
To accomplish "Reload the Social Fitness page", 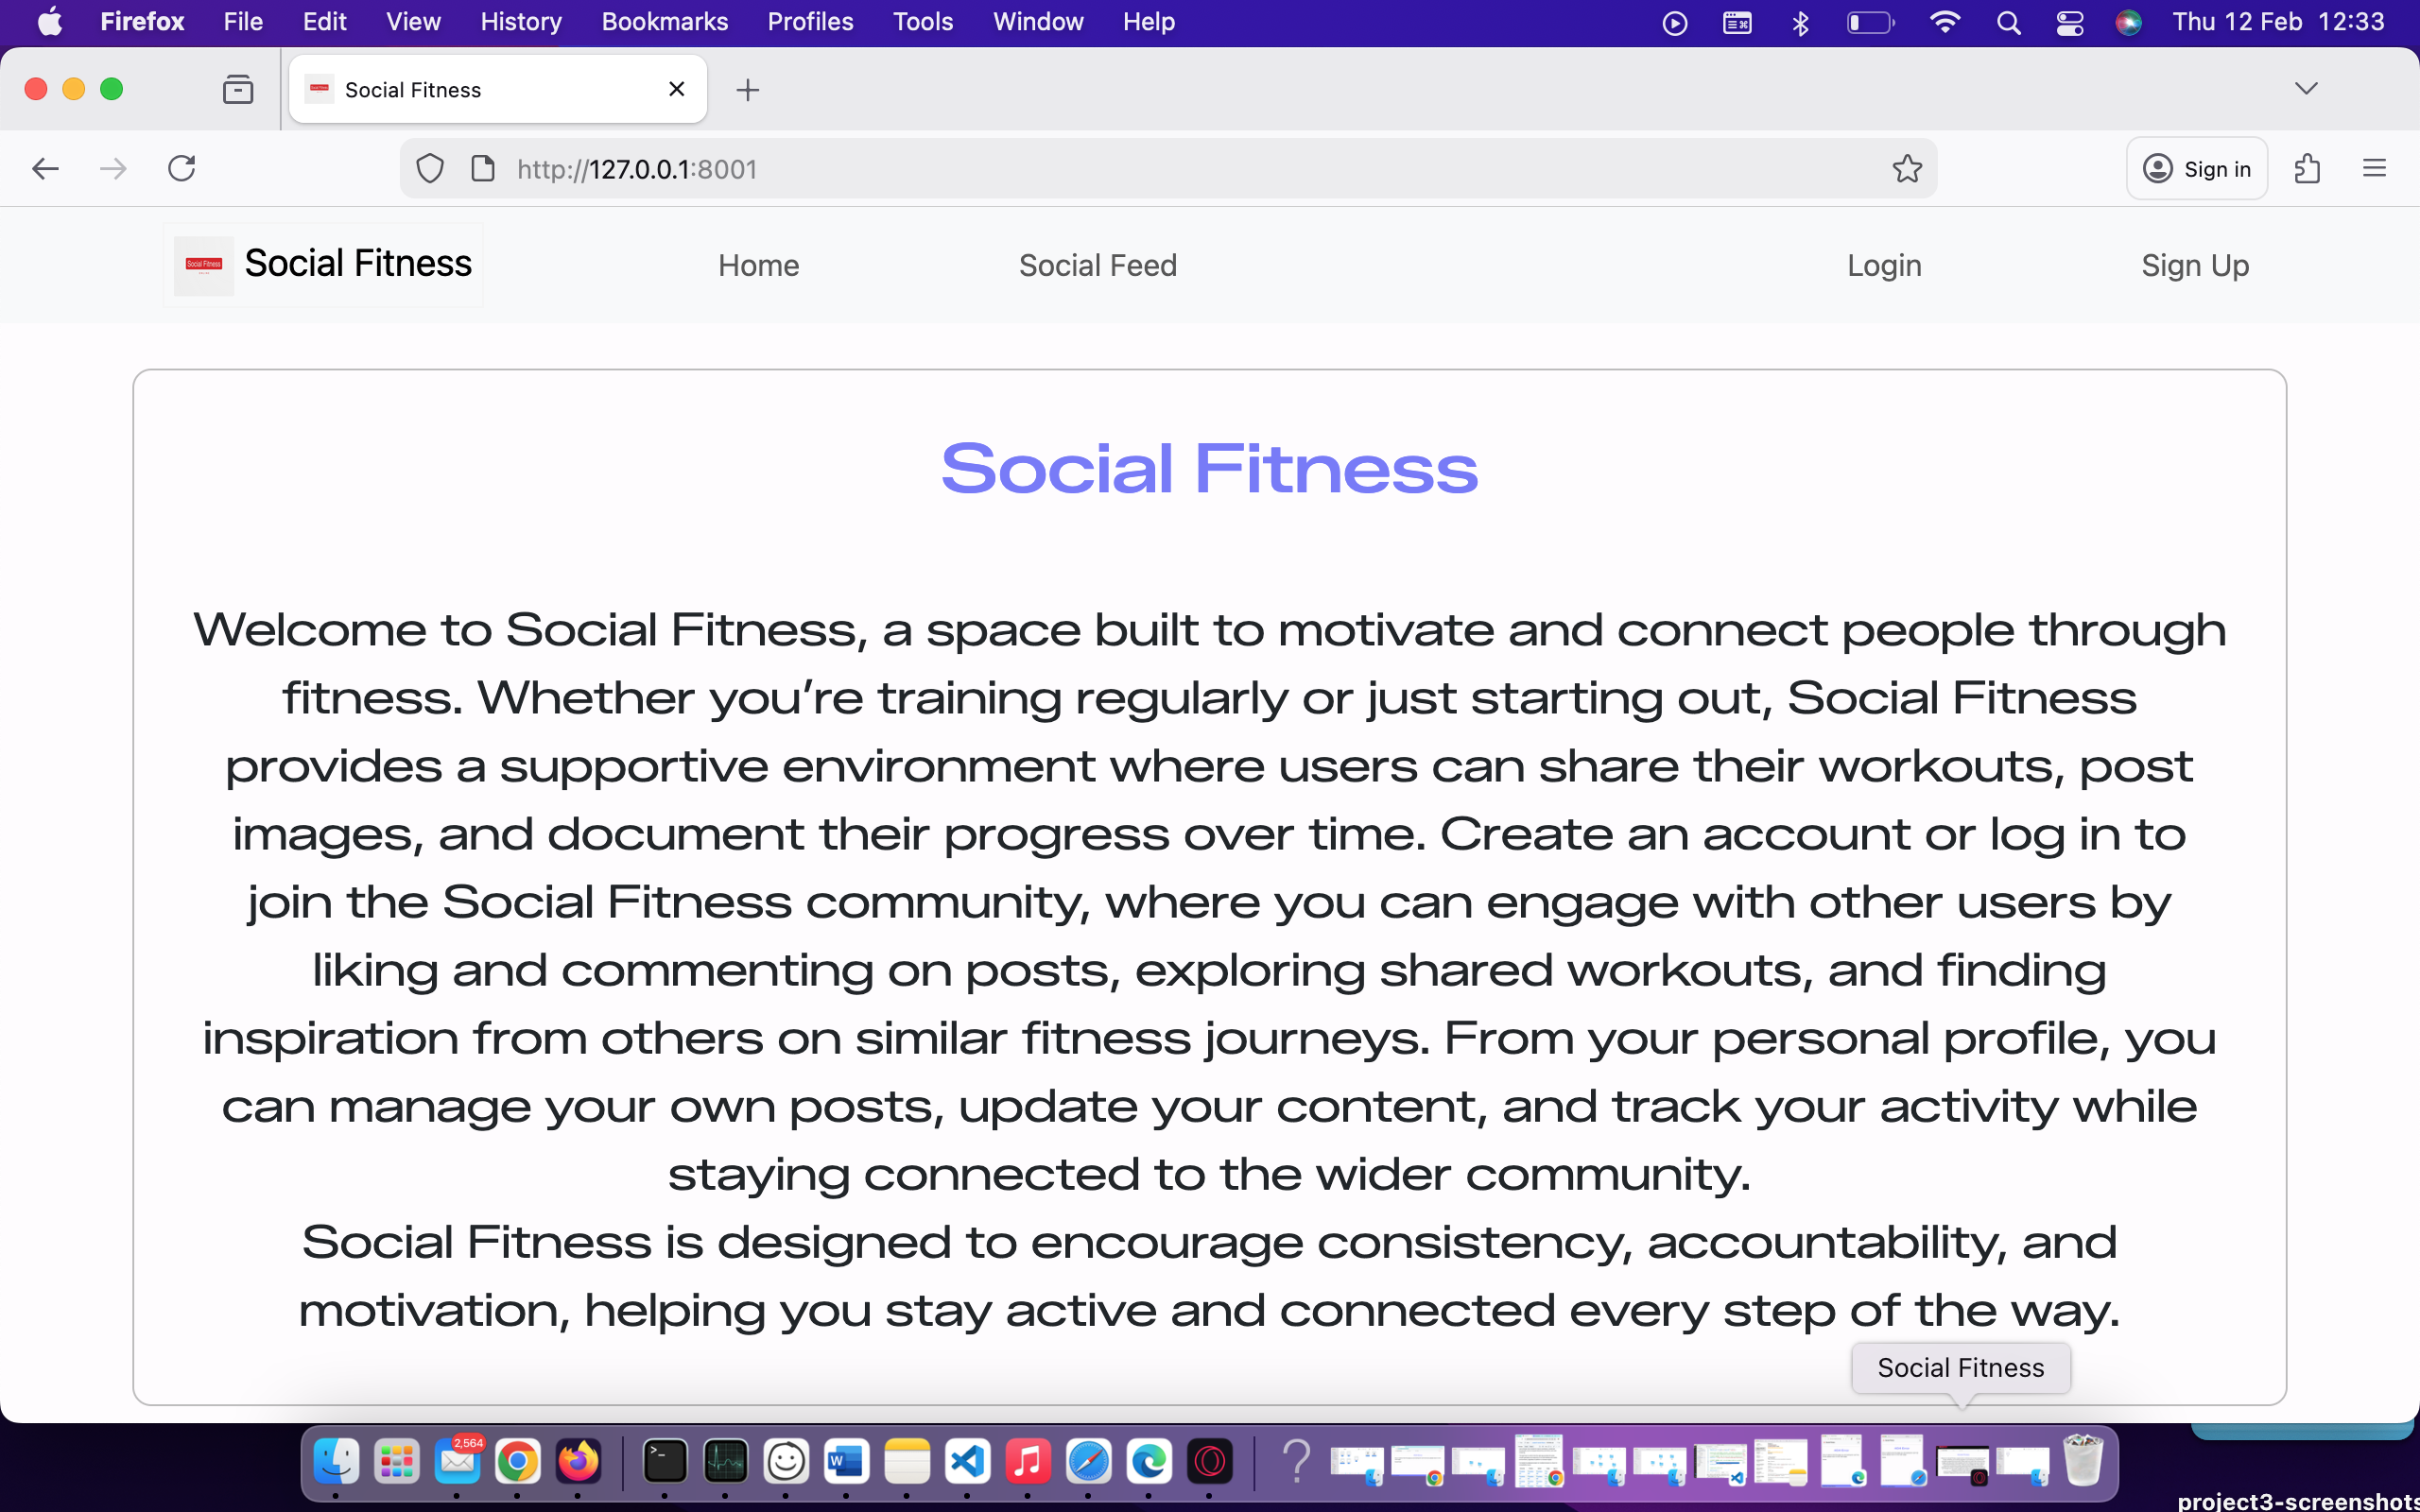I will tap(181, 168).
